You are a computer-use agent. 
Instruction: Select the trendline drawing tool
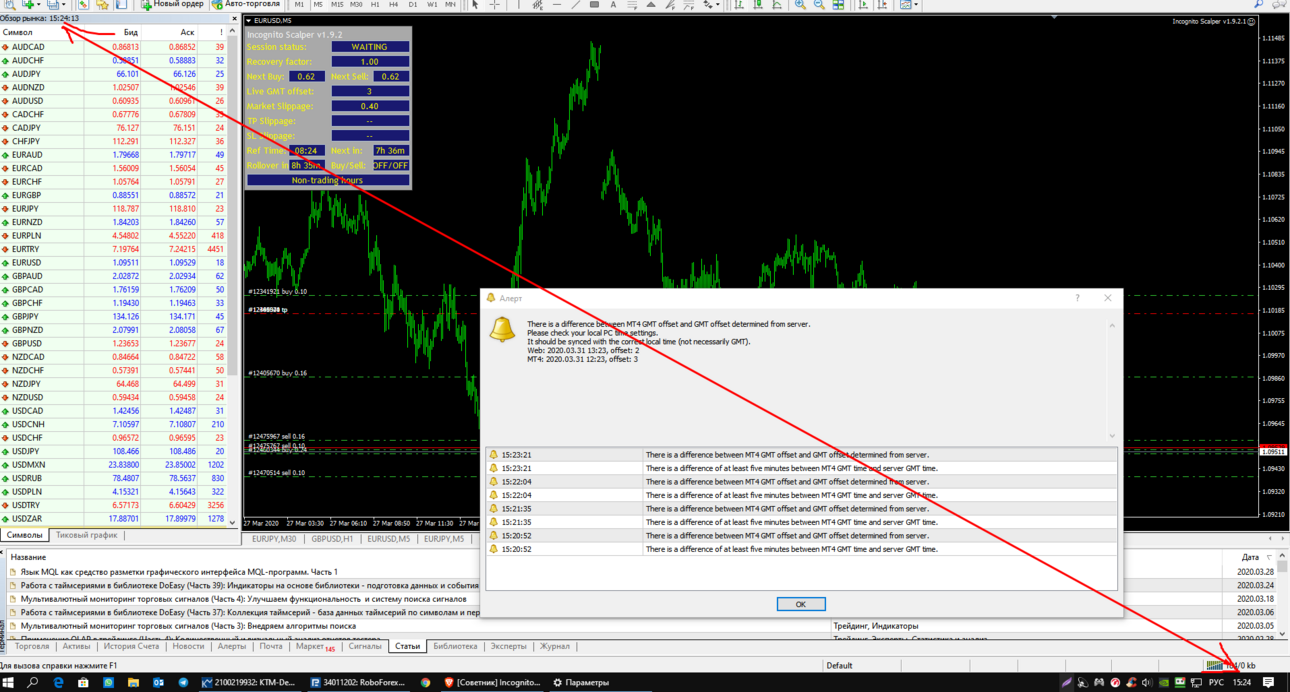[575, 4]
